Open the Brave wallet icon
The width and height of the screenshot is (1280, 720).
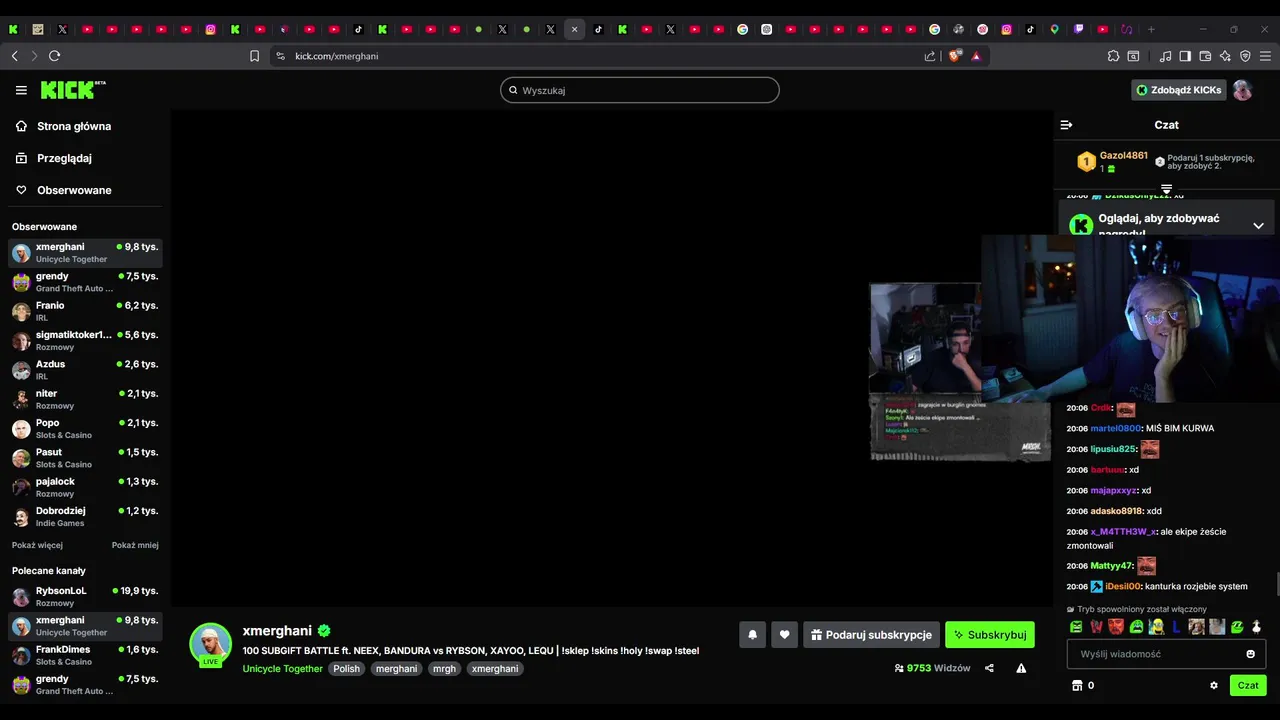click(x=1205, y=56)
